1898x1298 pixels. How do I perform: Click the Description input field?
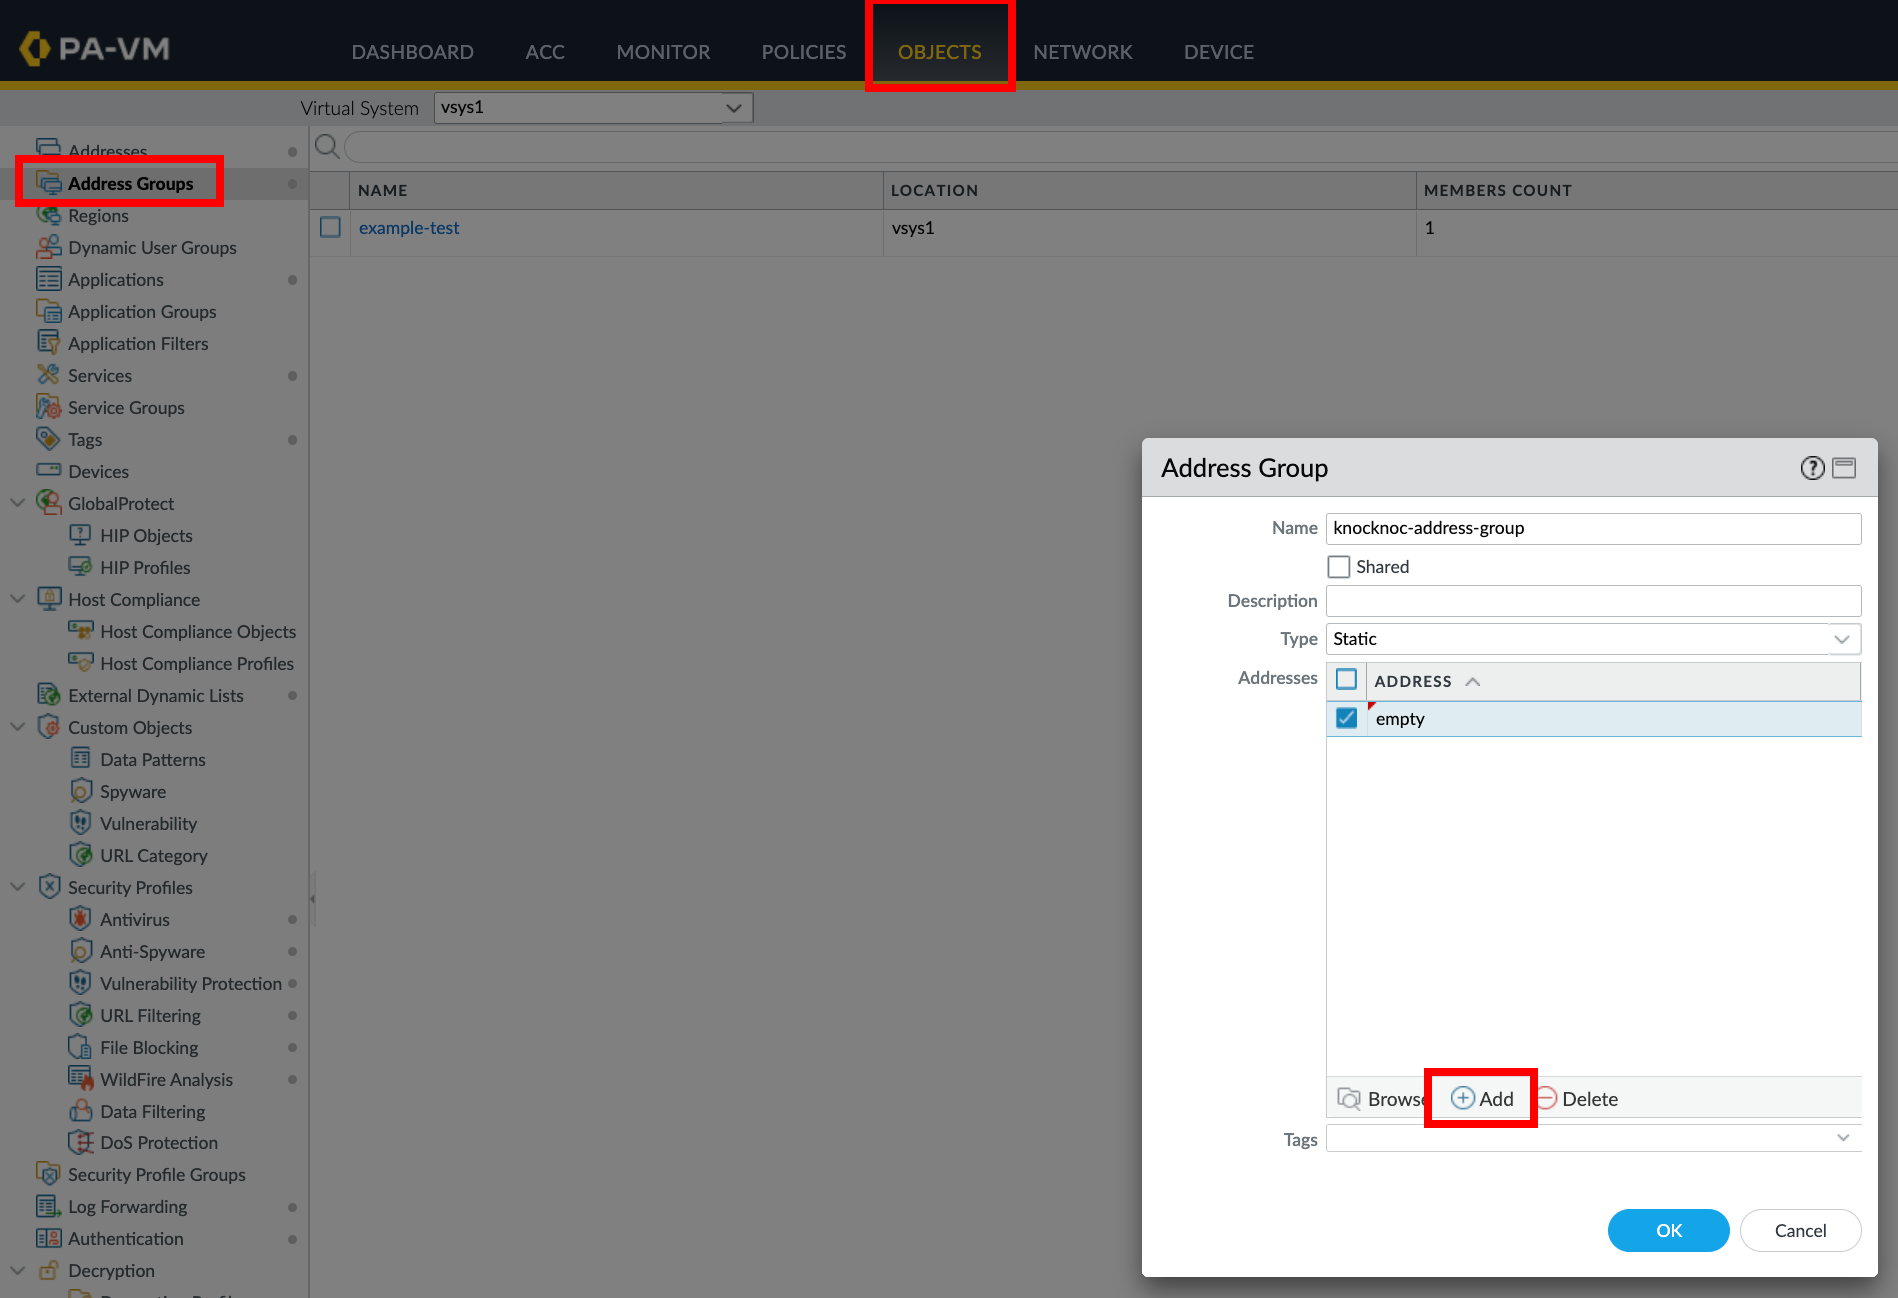(x=1592, y=601)
